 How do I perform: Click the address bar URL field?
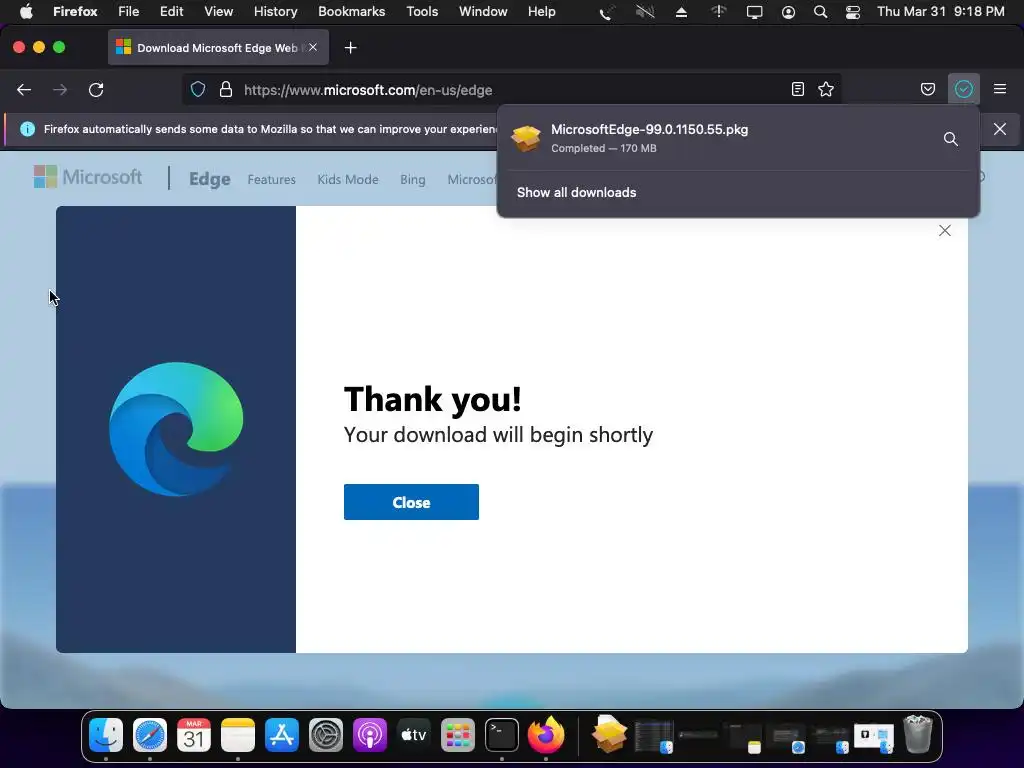click(x=511, y=90)
